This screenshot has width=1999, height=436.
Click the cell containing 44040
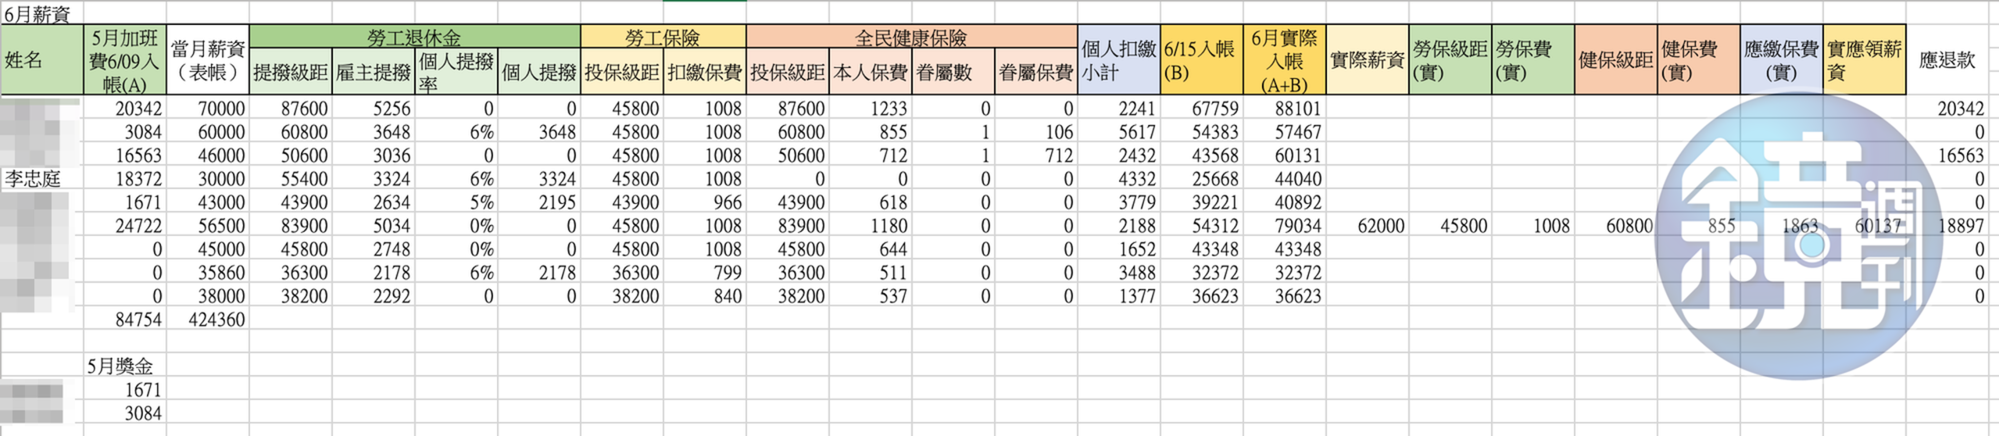point(1284,179)
